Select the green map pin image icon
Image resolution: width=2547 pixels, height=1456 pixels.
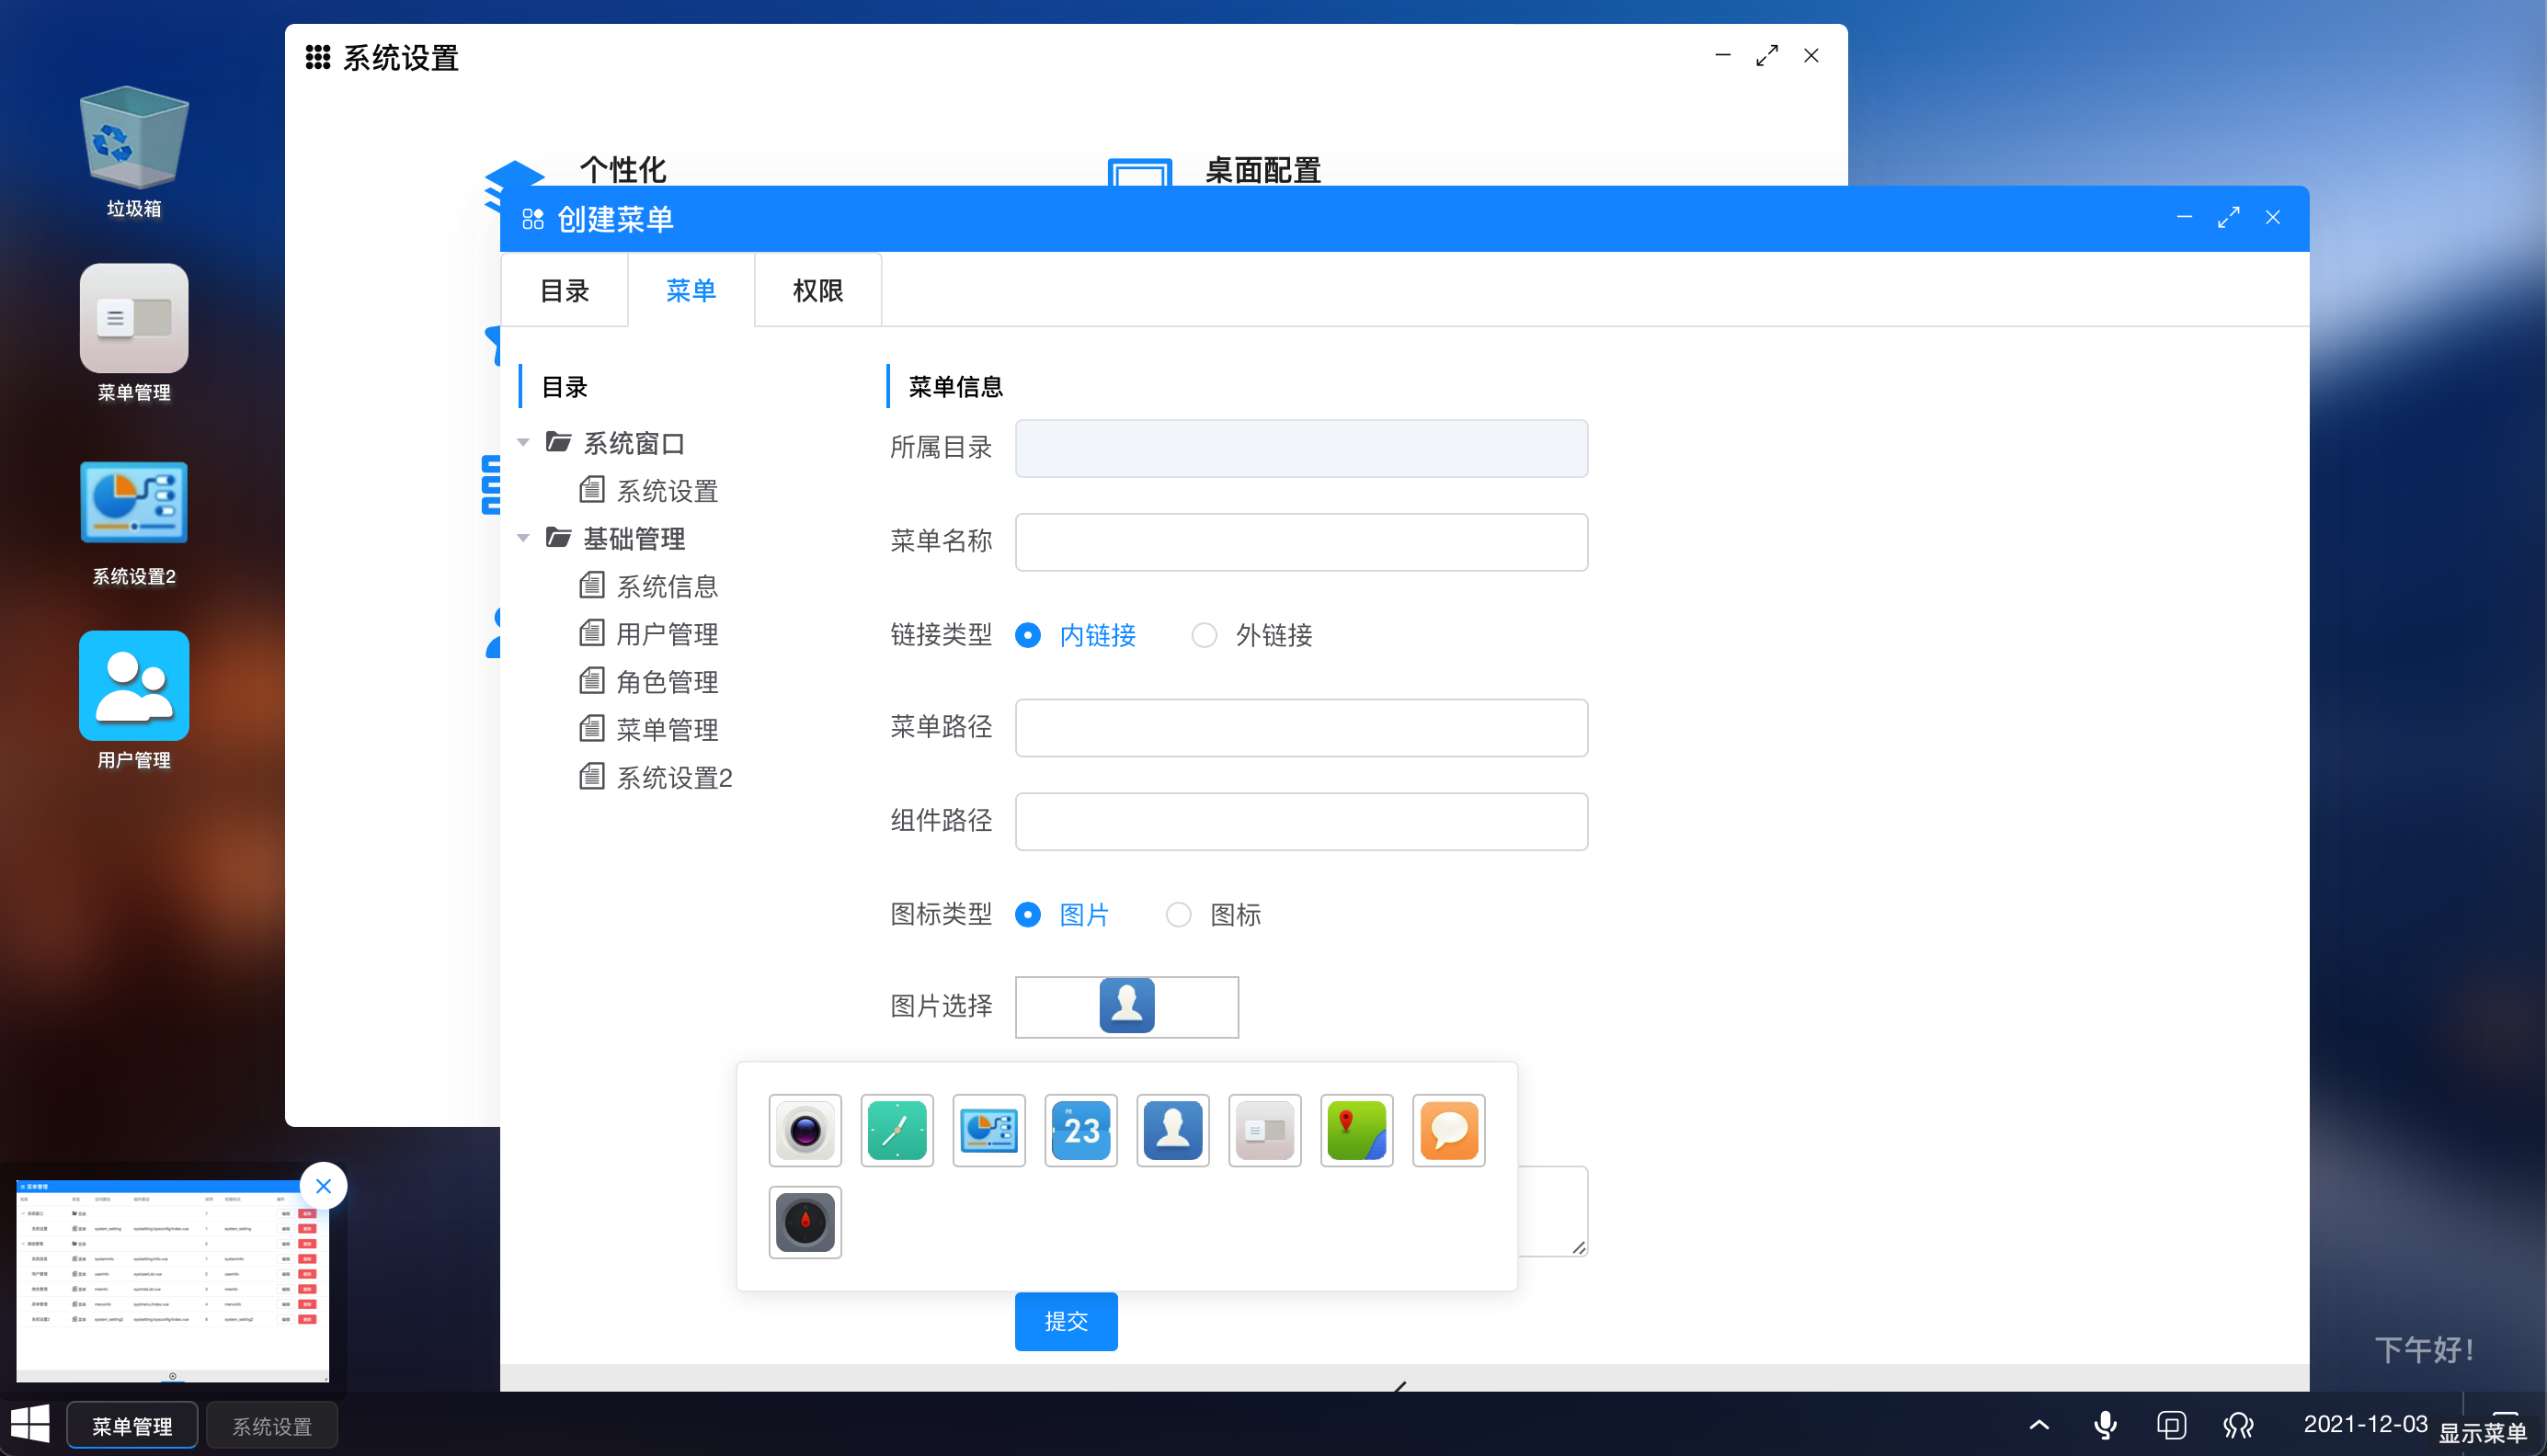point(1356,1130)
